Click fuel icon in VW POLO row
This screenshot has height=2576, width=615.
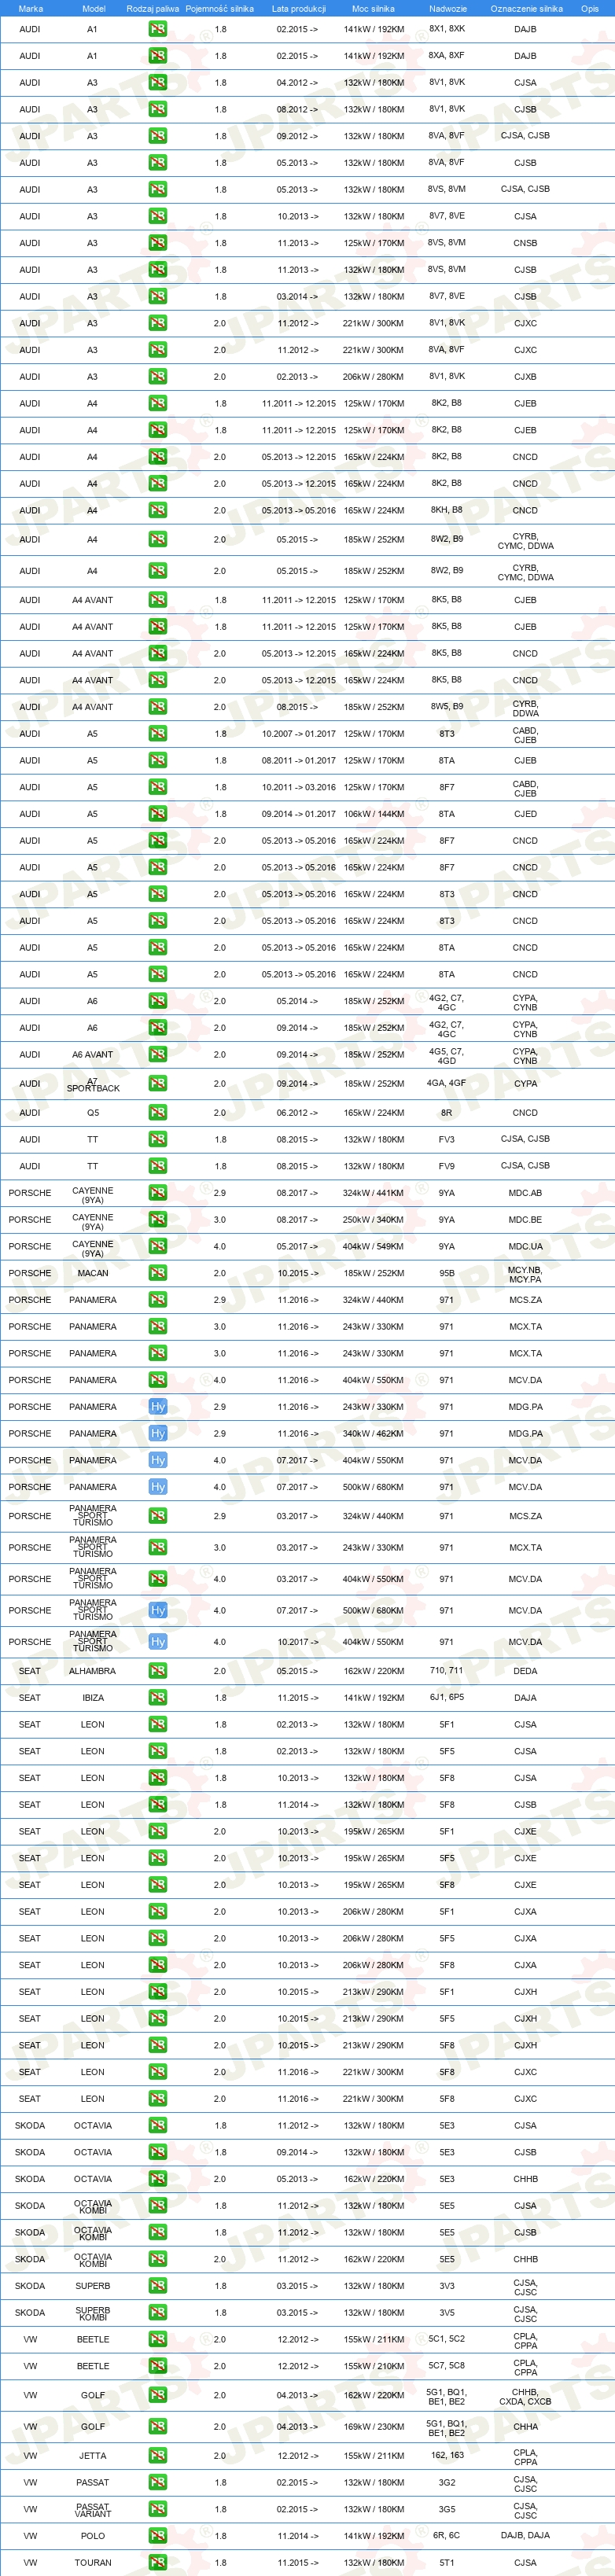[x=158, y=2536]
